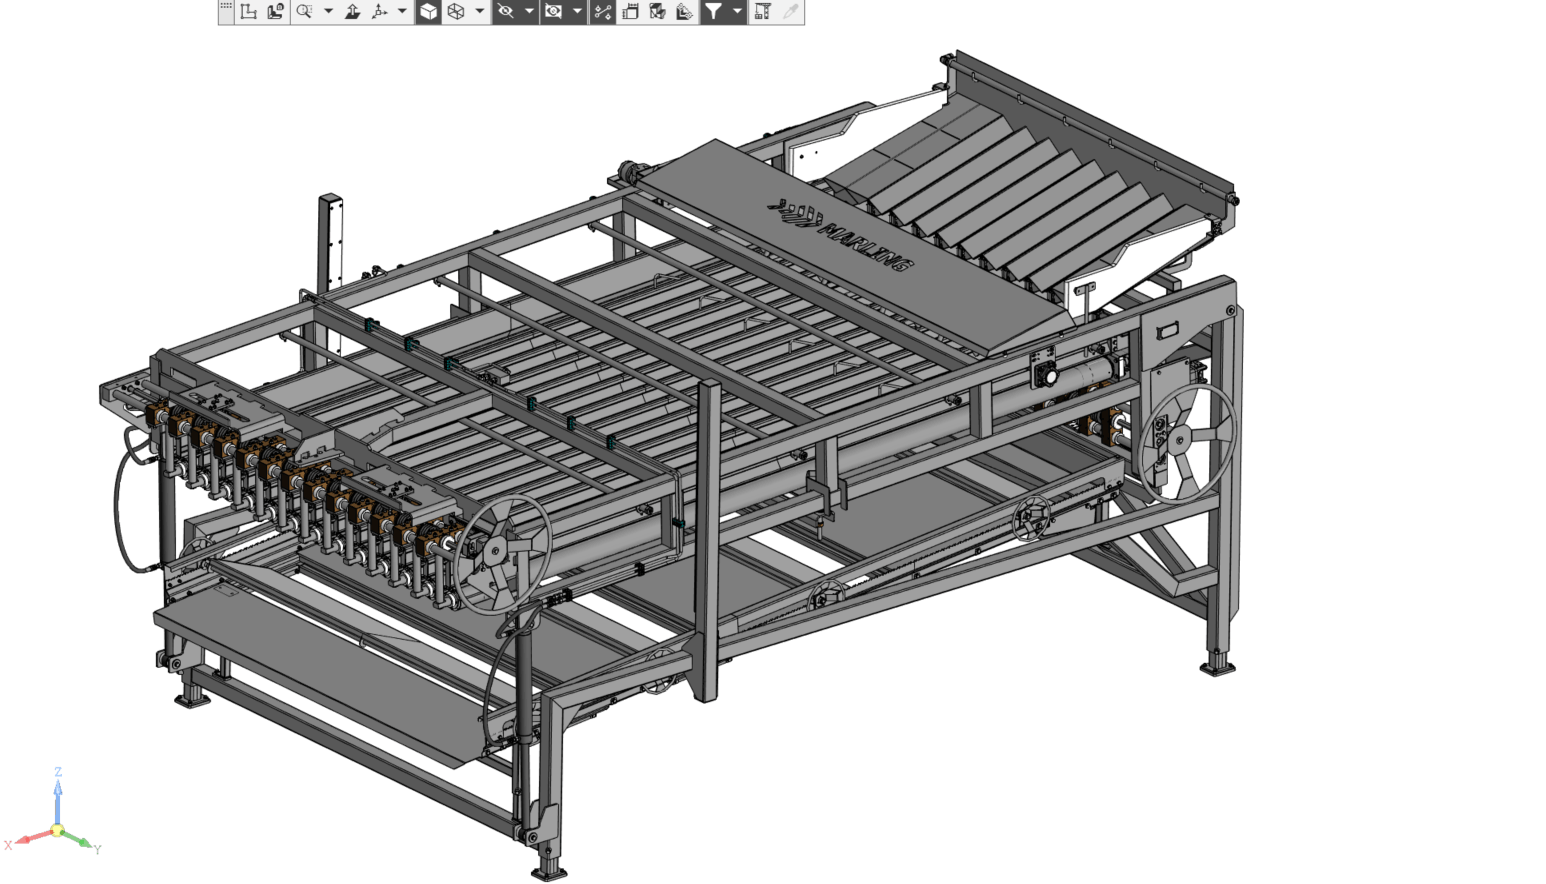Select the wireframe cube display icon

point(456,12)
